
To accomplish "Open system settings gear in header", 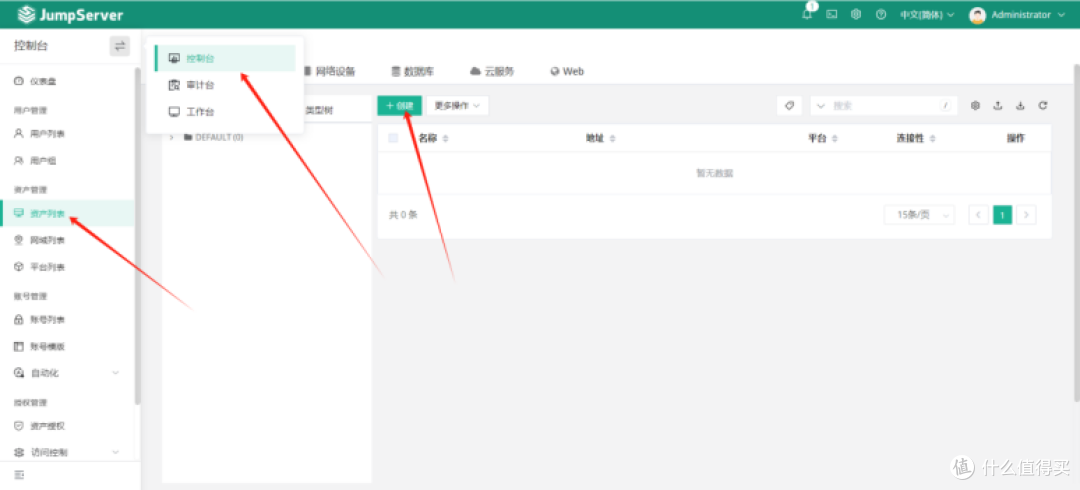I will pyautogui.click(x=856, y=14).
